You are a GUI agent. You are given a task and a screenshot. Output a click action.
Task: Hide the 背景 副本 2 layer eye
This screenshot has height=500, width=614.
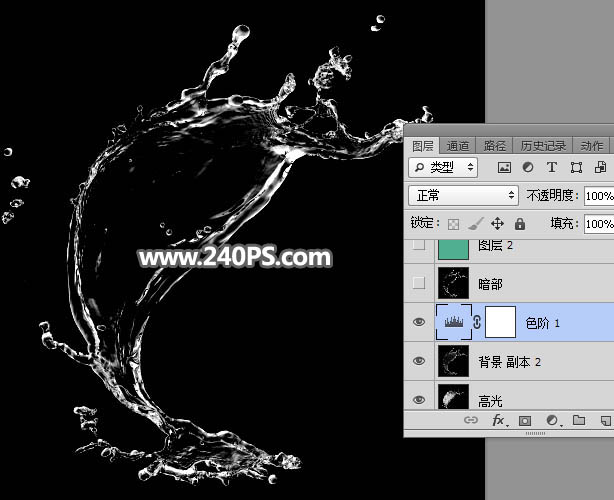[x=419, y=361]
